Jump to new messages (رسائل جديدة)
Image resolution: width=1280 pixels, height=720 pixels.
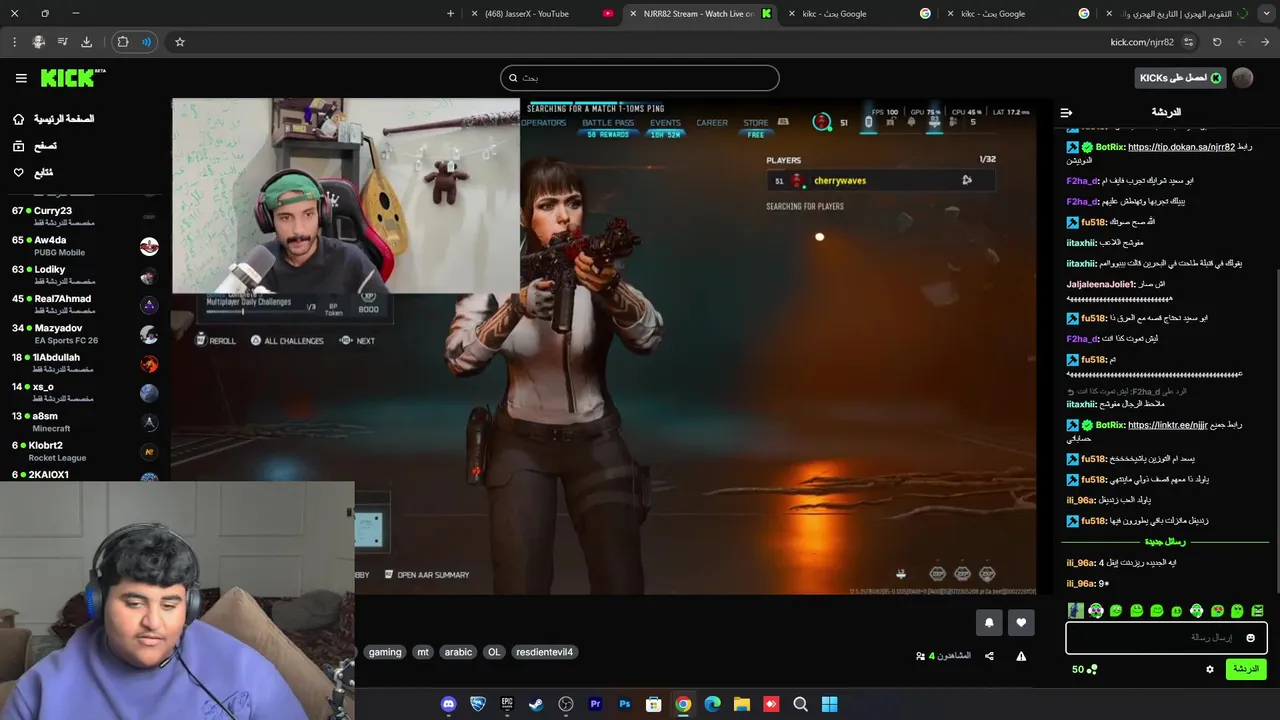coord(1165,542)
